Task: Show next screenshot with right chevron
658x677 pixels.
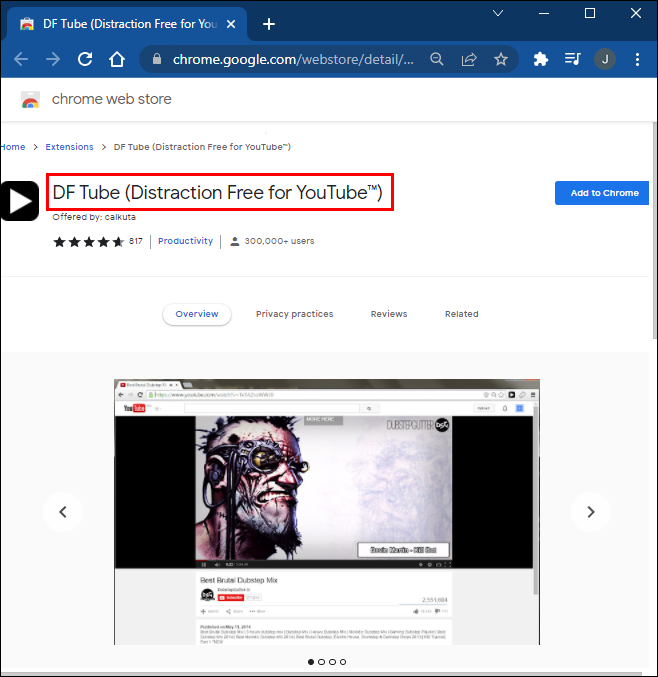Action: click(591, 512)
